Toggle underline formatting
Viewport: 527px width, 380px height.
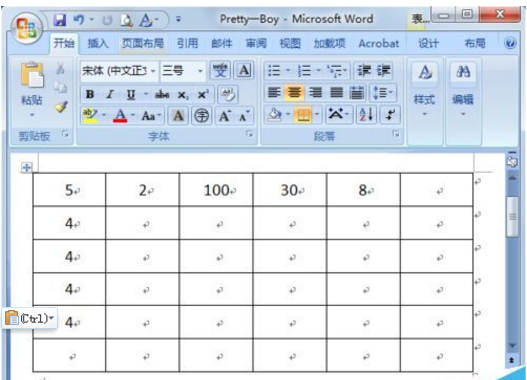pyautogui.click(x=130, y=95)
